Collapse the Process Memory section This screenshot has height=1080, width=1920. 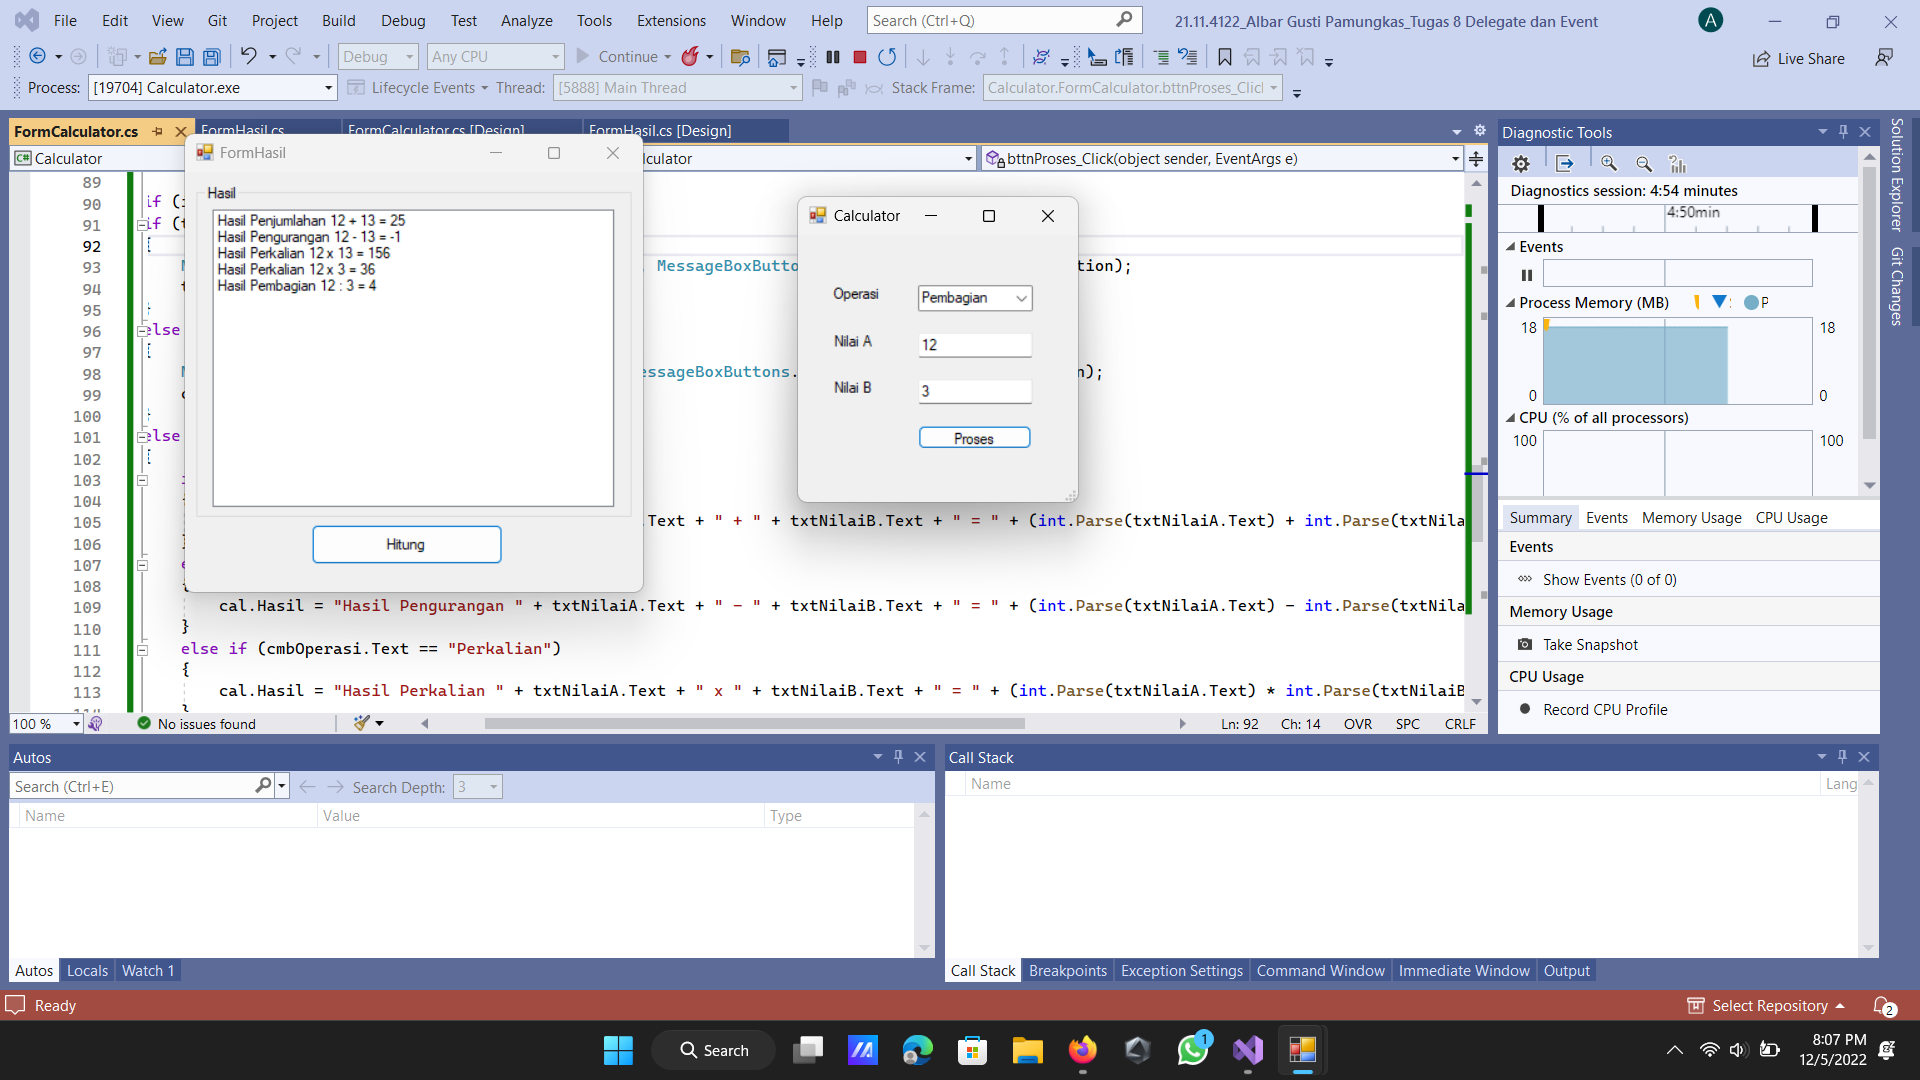(1511, 302)
